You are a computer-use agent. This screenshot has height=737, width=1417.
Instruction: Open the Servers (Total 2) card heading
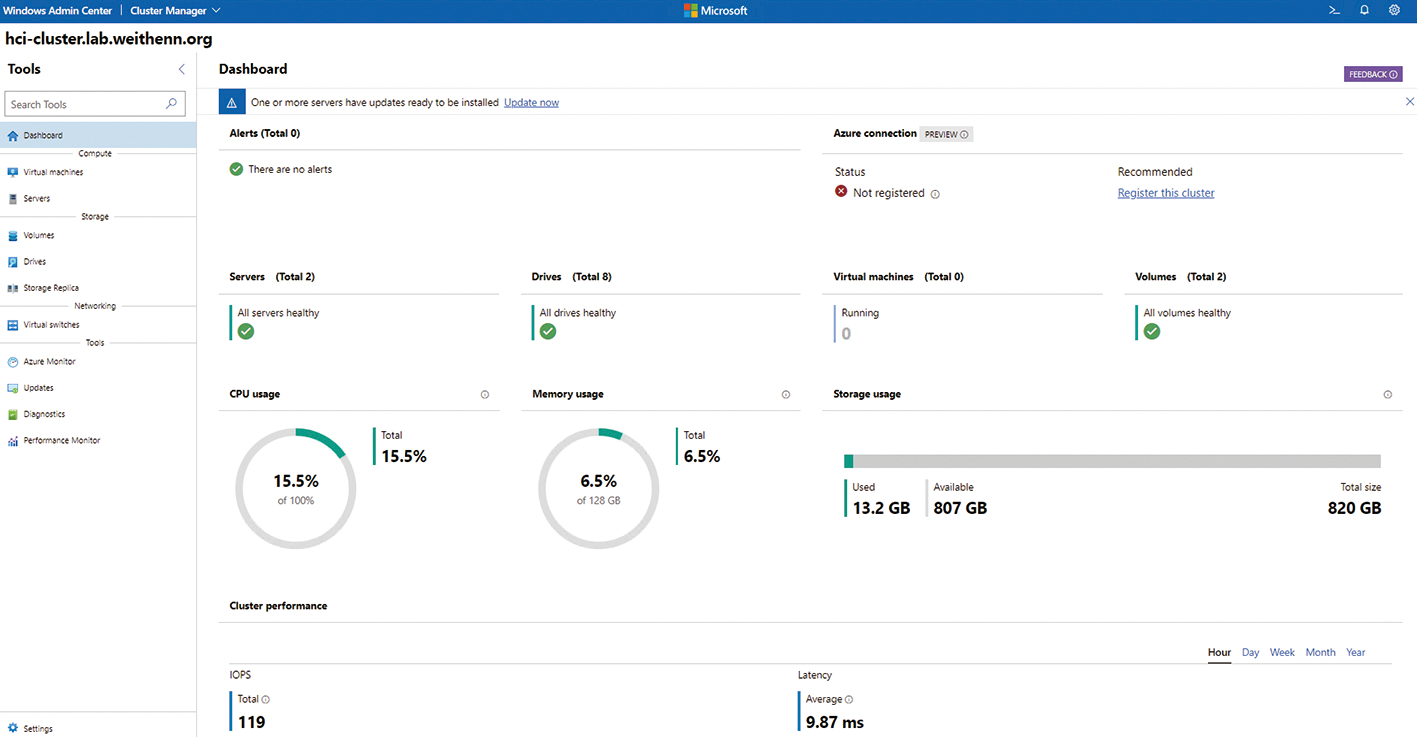coord(272,277)
